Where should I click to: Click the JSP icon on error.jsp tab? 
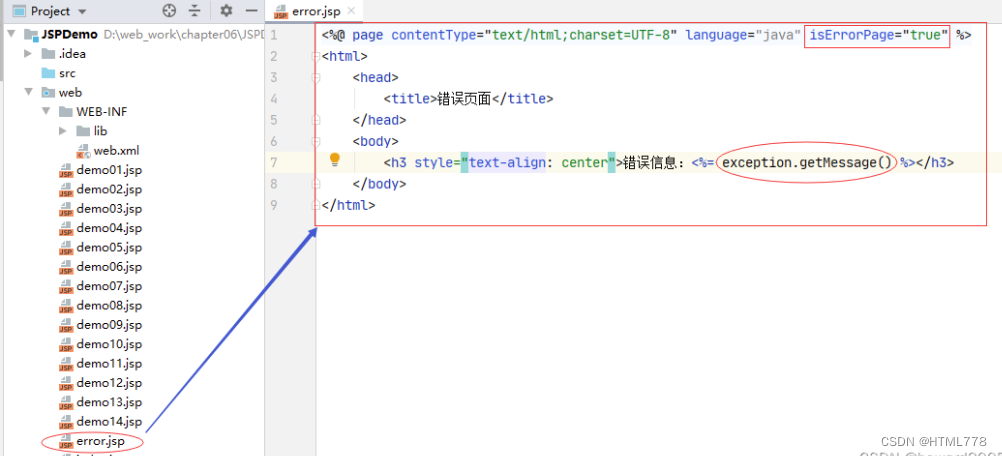coord(281,11)
